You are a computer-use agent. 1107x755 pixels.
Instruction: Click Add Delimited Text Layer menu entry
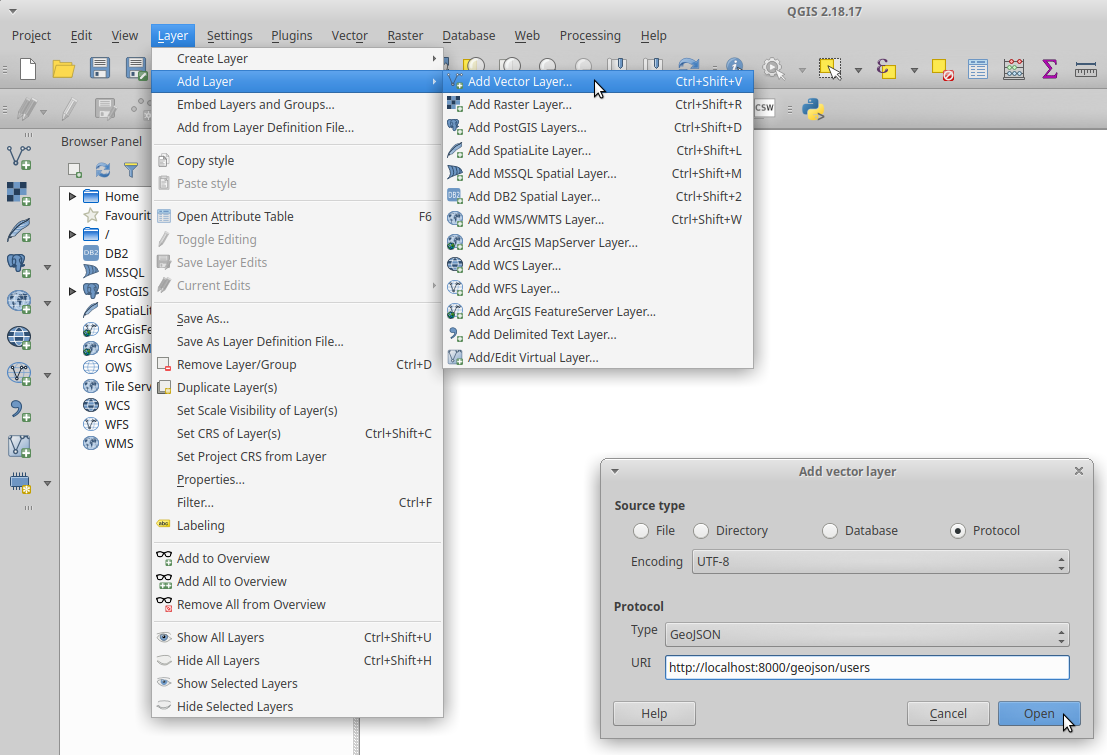[x=541, y=335]
